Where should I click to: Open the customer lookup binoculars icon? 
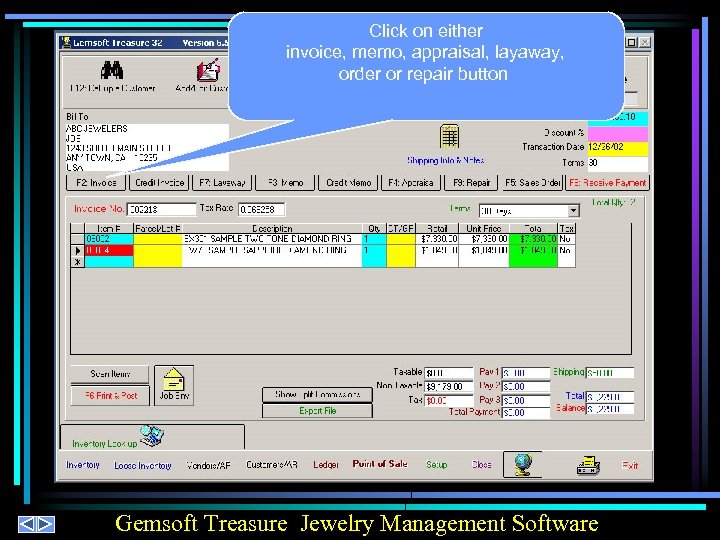pos(112,70)
